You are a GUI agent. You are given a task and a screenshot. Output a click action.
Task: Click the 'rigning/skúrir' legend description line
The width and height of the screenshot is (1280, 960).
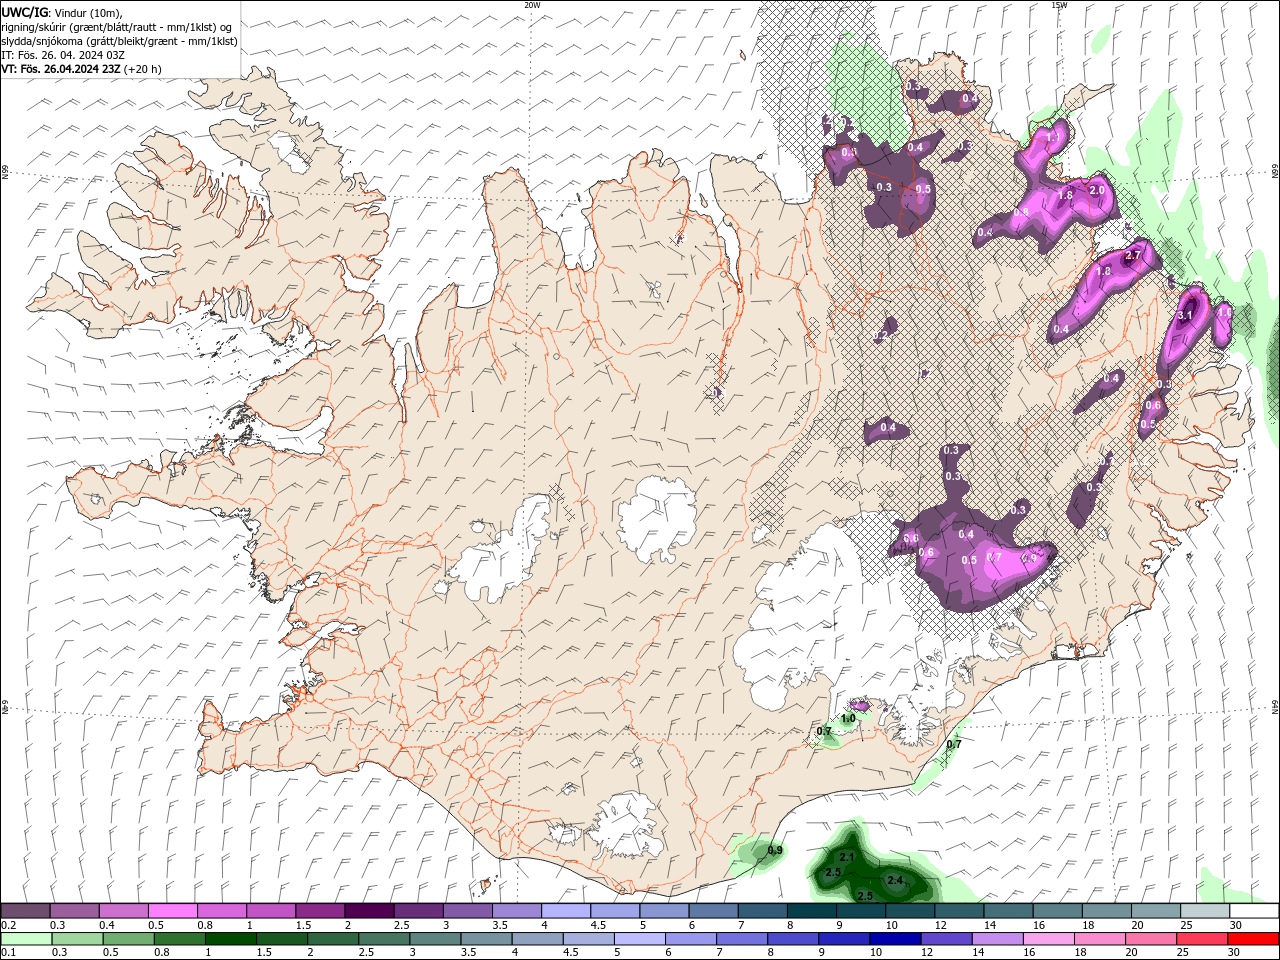[x=117, y=26]
